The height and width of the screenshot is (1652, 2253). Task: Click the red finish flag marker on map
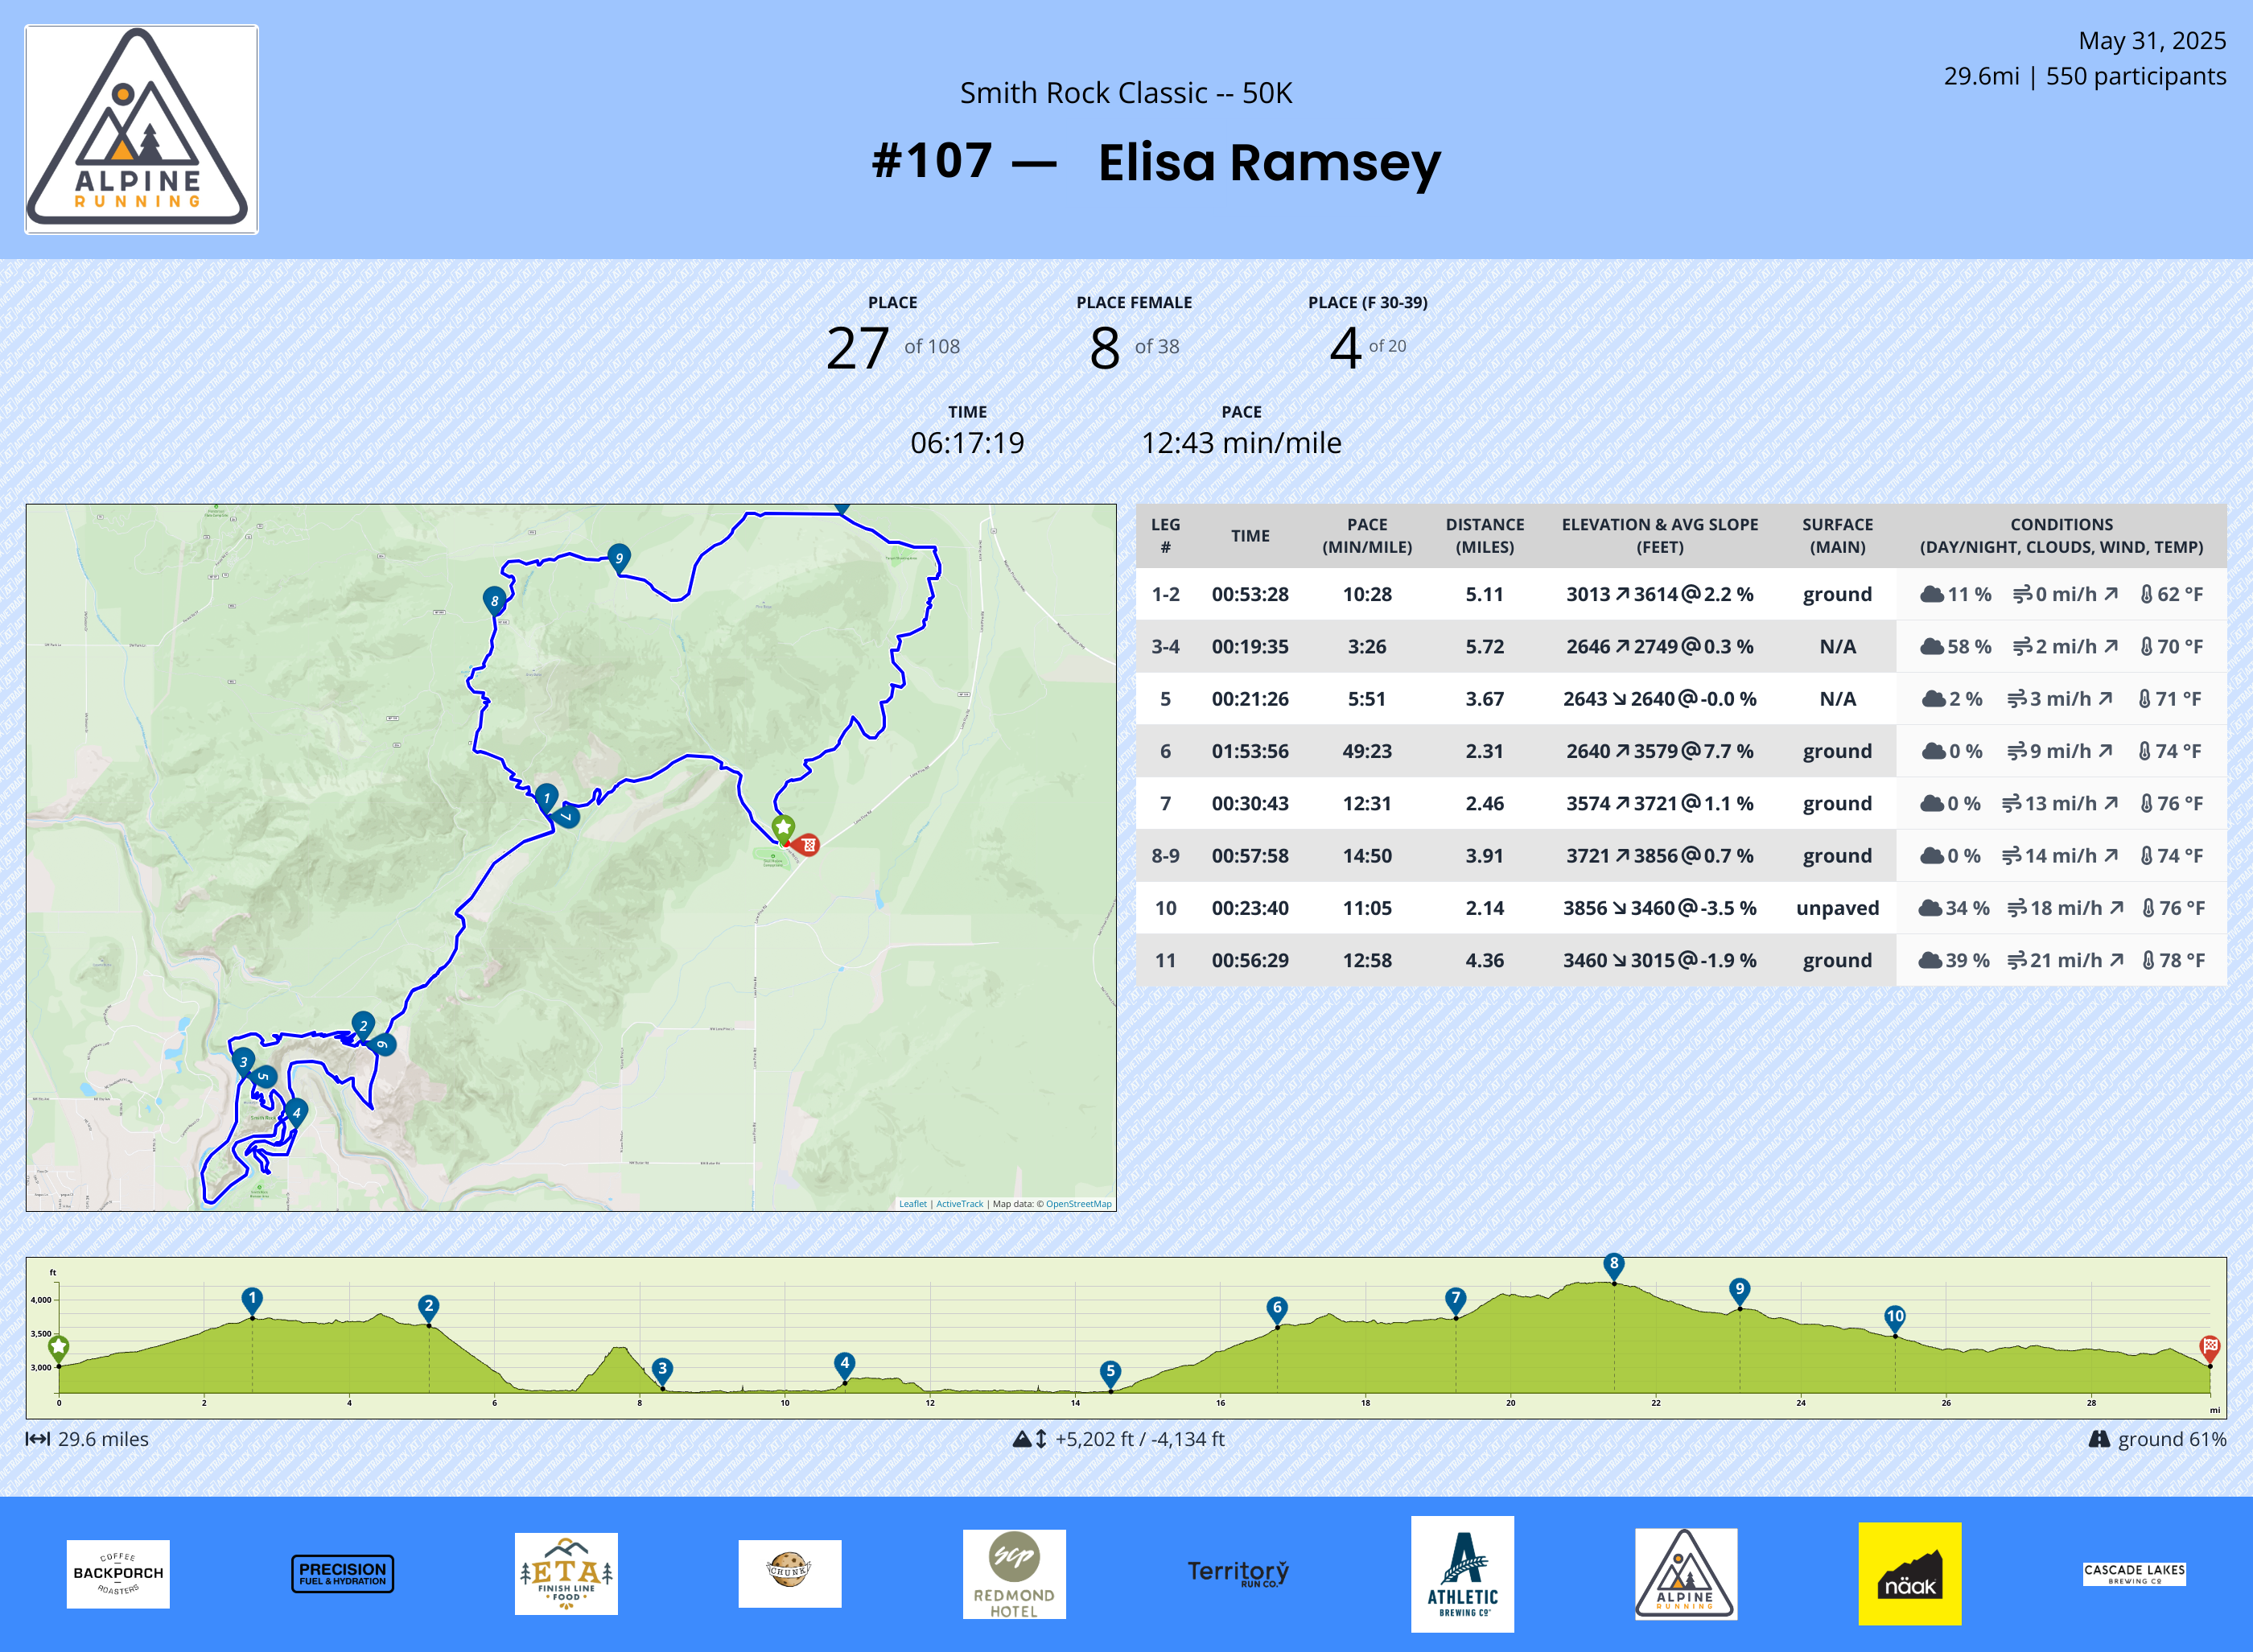tap(808, 845)
